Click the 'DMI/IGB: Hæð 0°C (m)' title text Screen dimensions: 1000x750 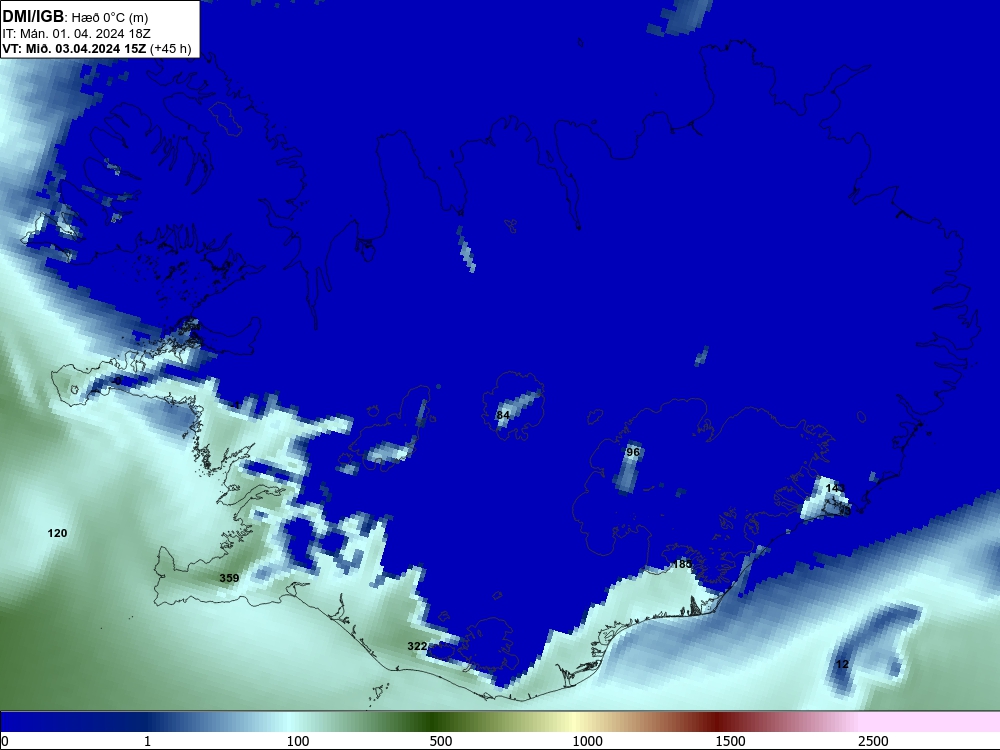tap(75, 17)
